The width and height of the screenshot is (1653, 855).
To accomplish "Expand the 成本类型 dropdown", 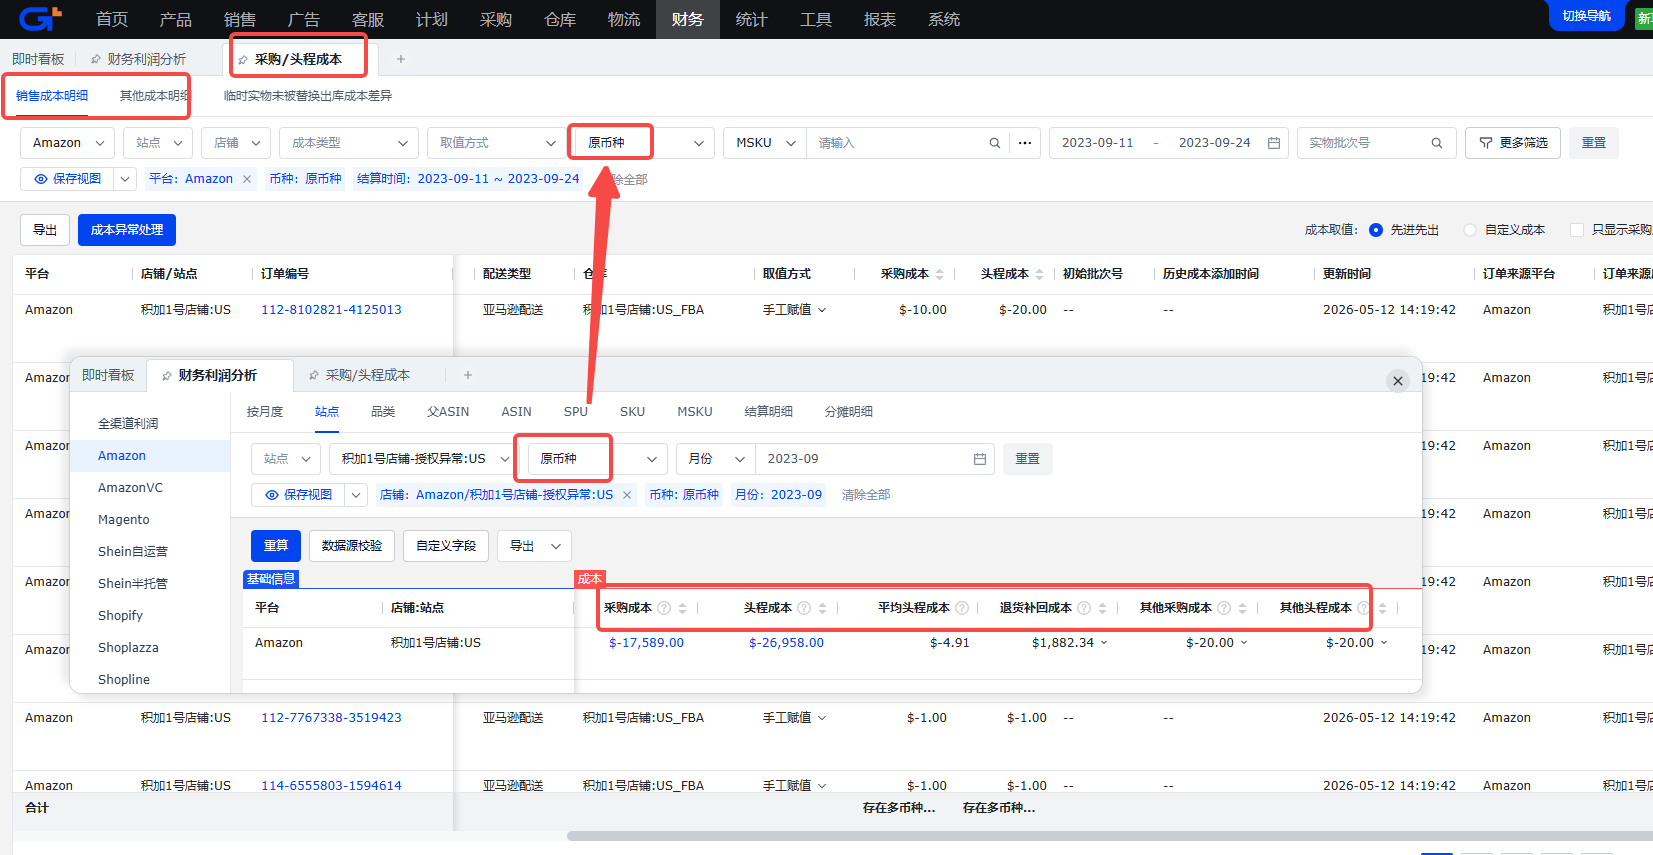I will pyautogui.click(x=349, y=143).
